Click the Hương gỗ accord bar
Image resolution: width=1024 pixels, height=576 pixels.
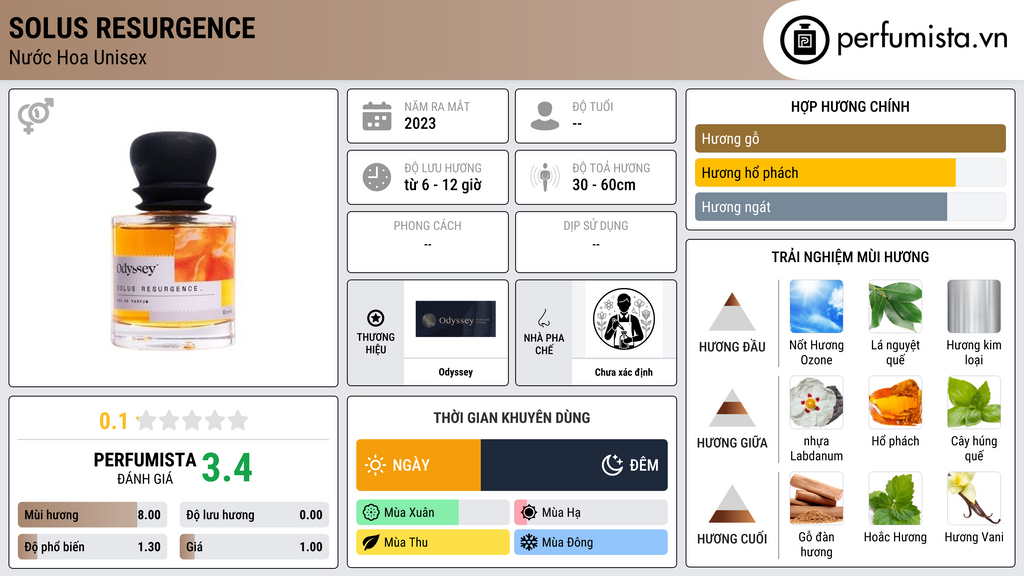tap(850, 138)
